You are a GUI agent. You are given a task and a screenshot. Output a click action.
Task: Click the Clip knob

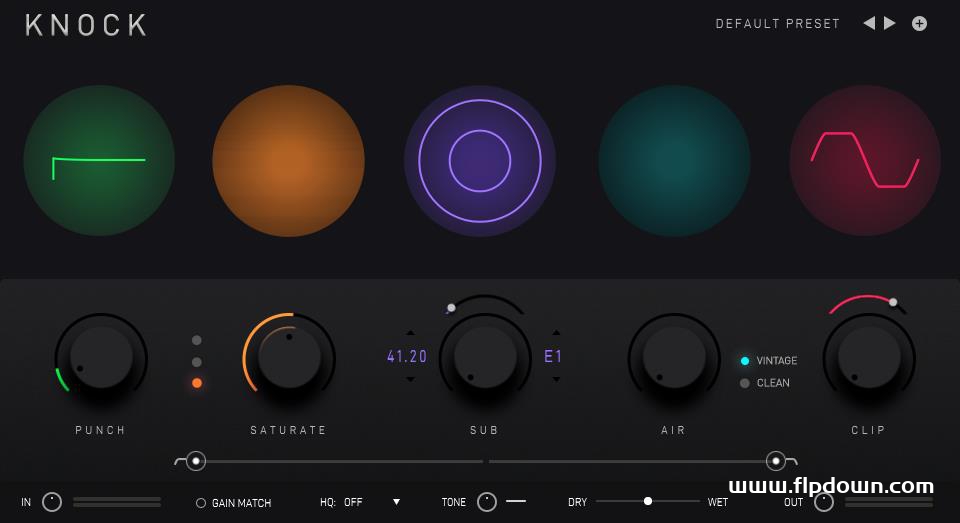click(869, 358)
